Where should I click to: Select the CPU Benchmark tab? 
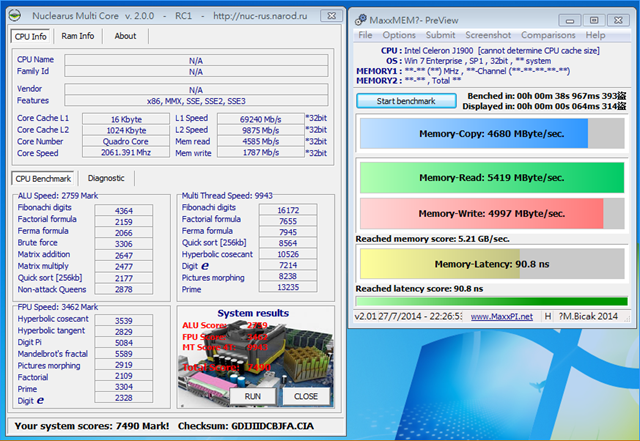[43, 178]
